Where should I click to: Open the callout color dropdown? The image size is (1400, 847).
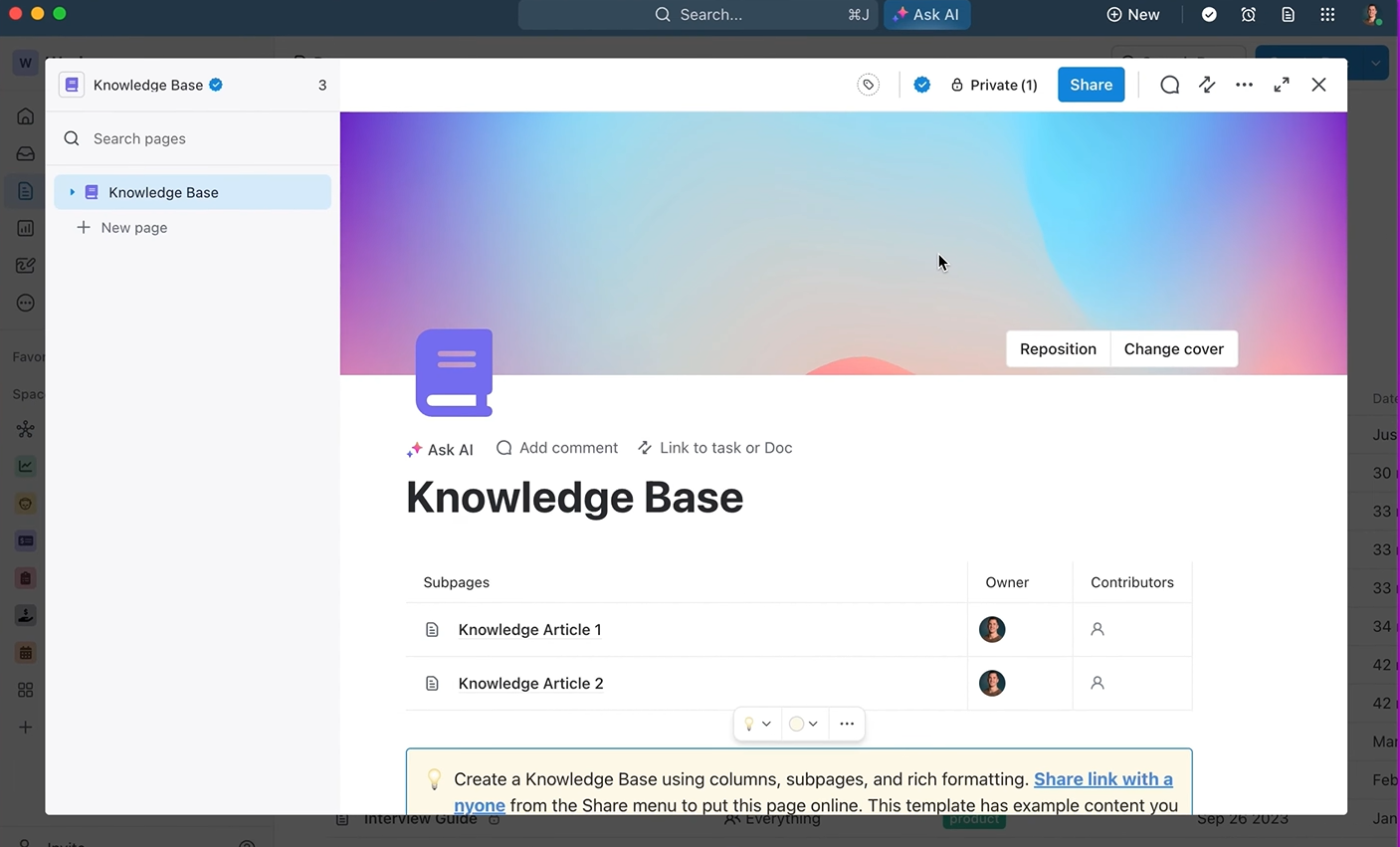(x=804, y=723)
